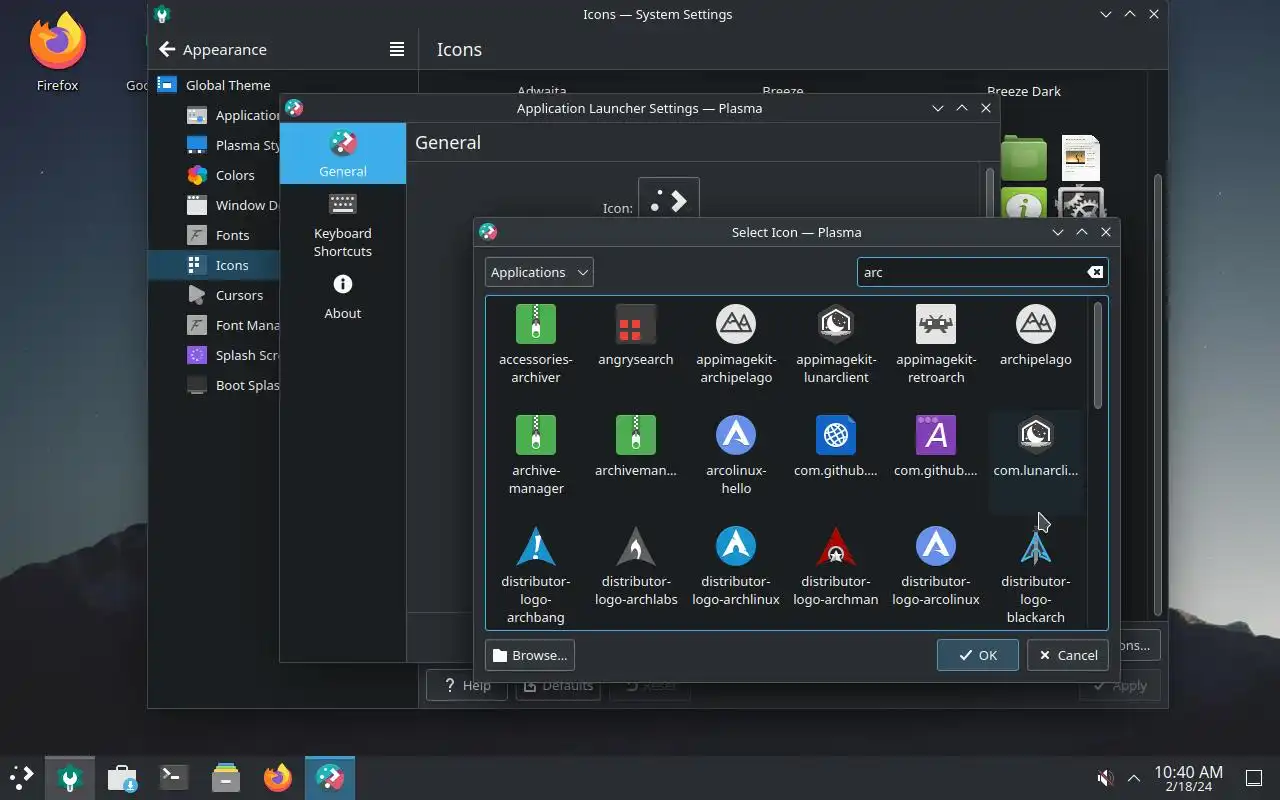Switch to System Settings in taskbar
Screen dimensions: 1280x800
click(x=69, y=777)
